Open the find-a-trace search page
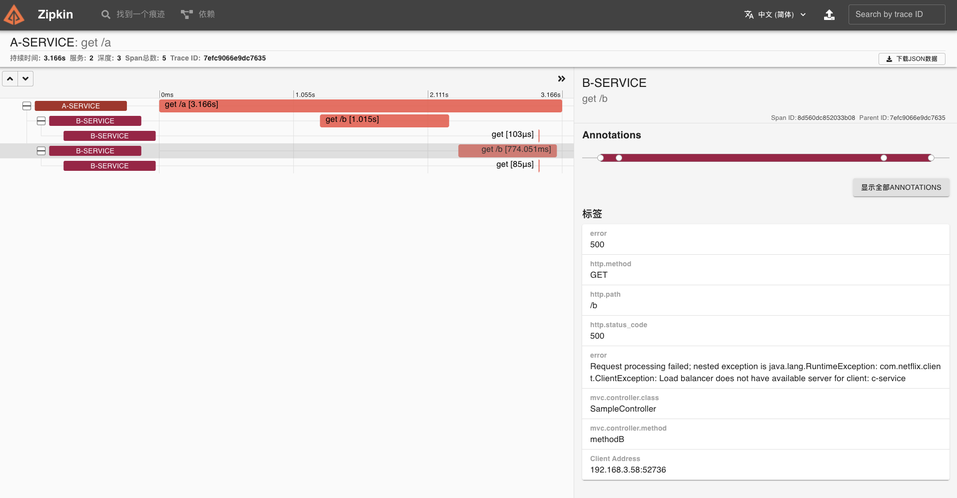The width and height of the screenshot is (957, 498). 133,14
